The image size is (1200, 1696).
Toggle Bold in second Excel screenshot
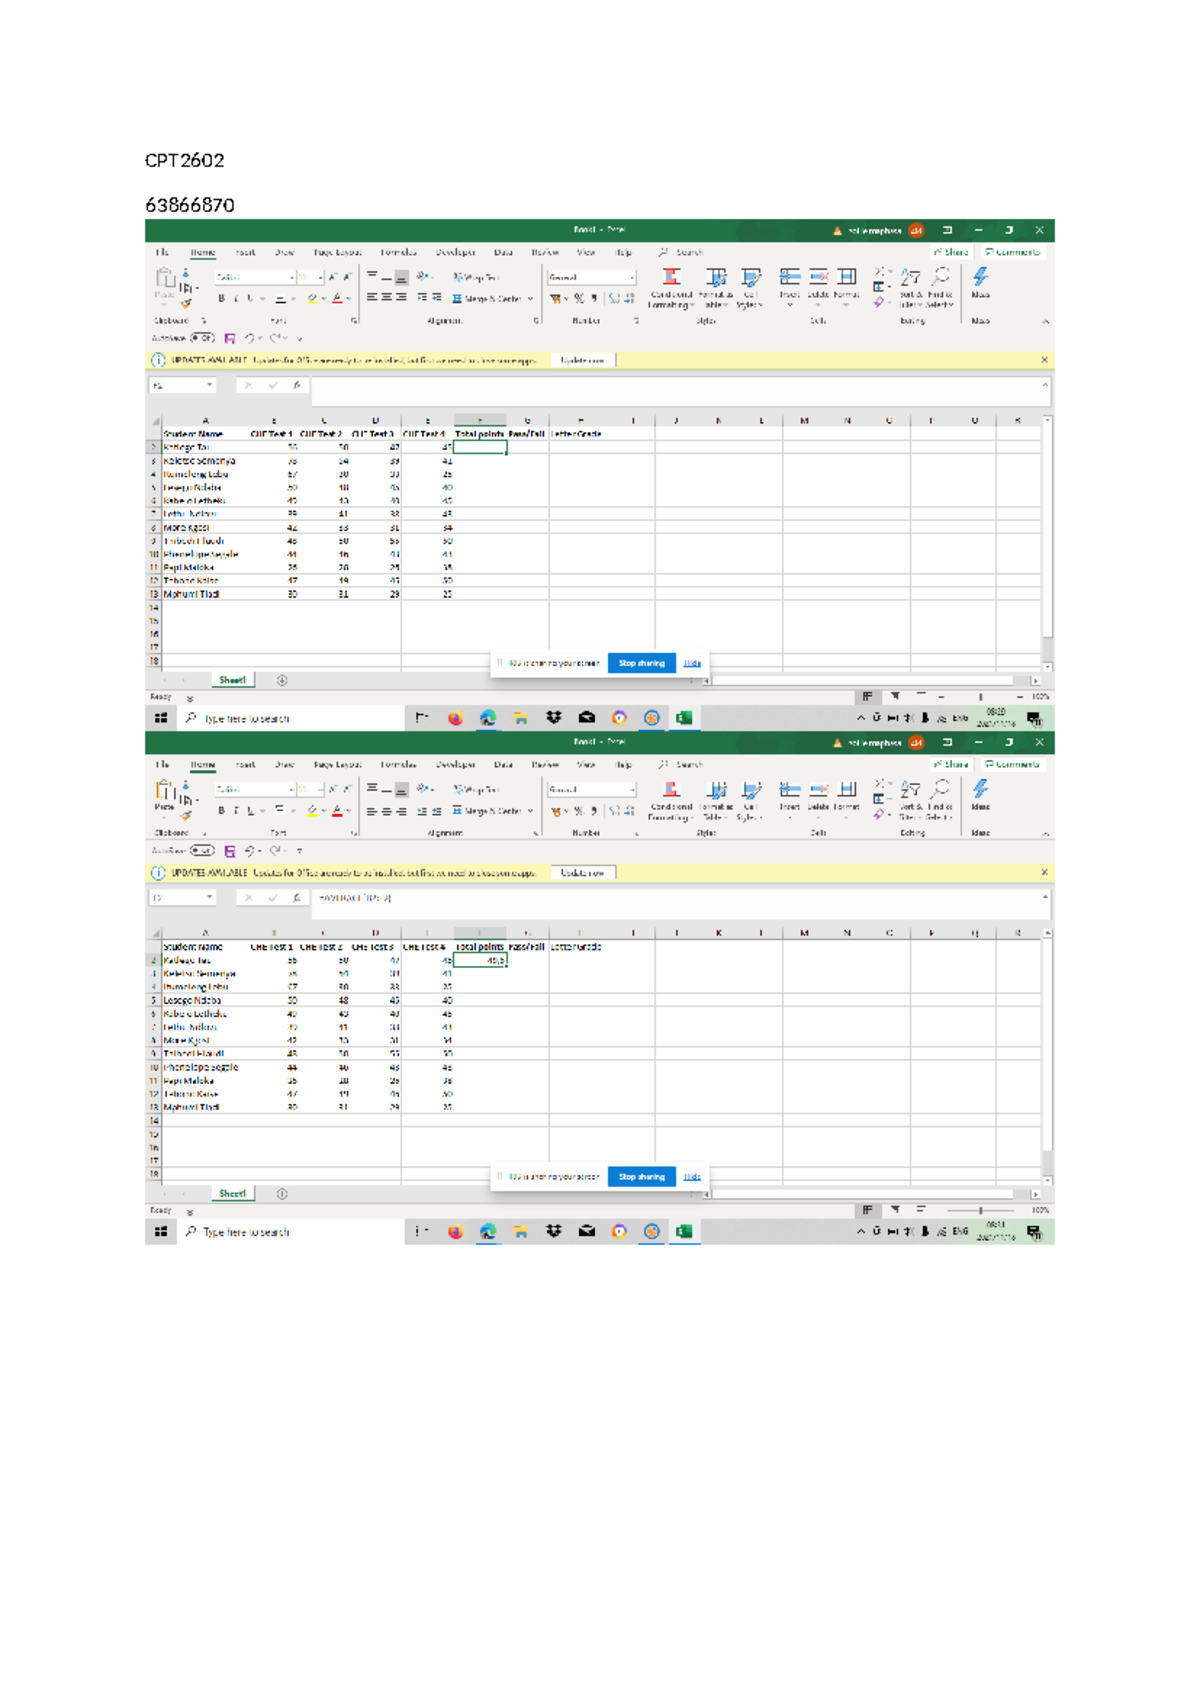click(x=221, y=811)
